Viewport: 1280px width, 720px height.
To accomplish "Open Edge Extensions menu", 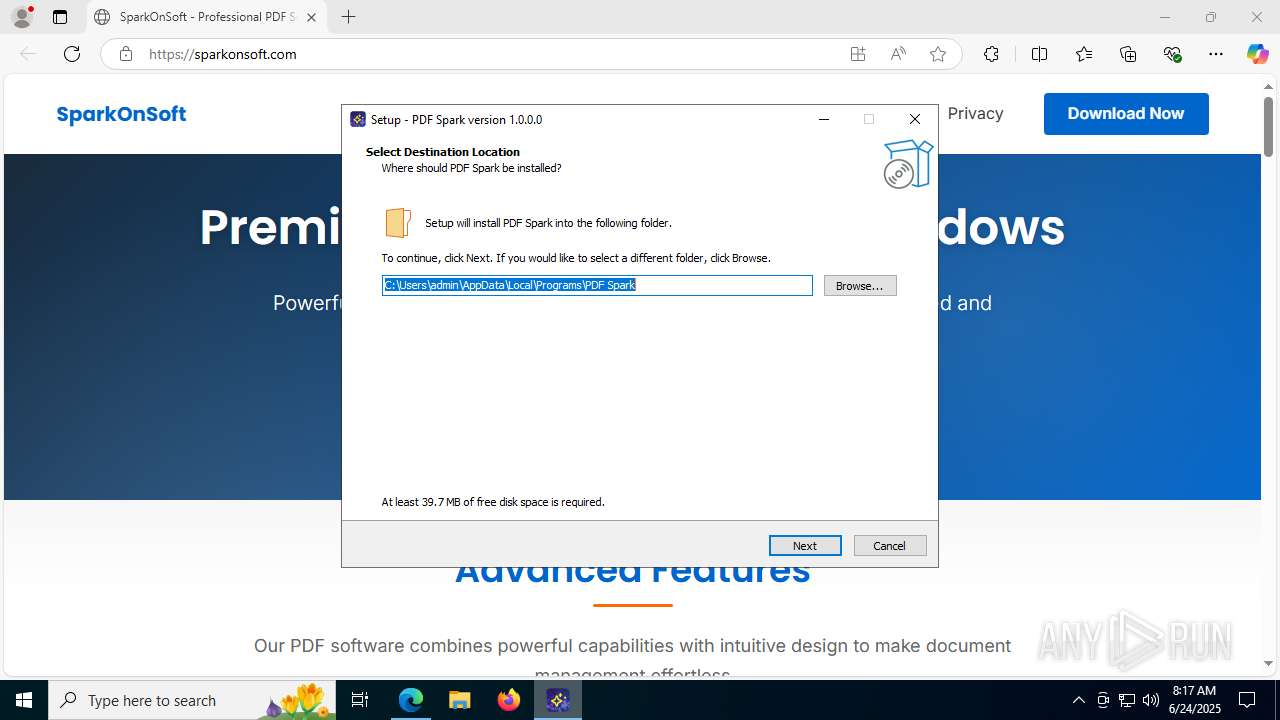I will tap(991, 54).
